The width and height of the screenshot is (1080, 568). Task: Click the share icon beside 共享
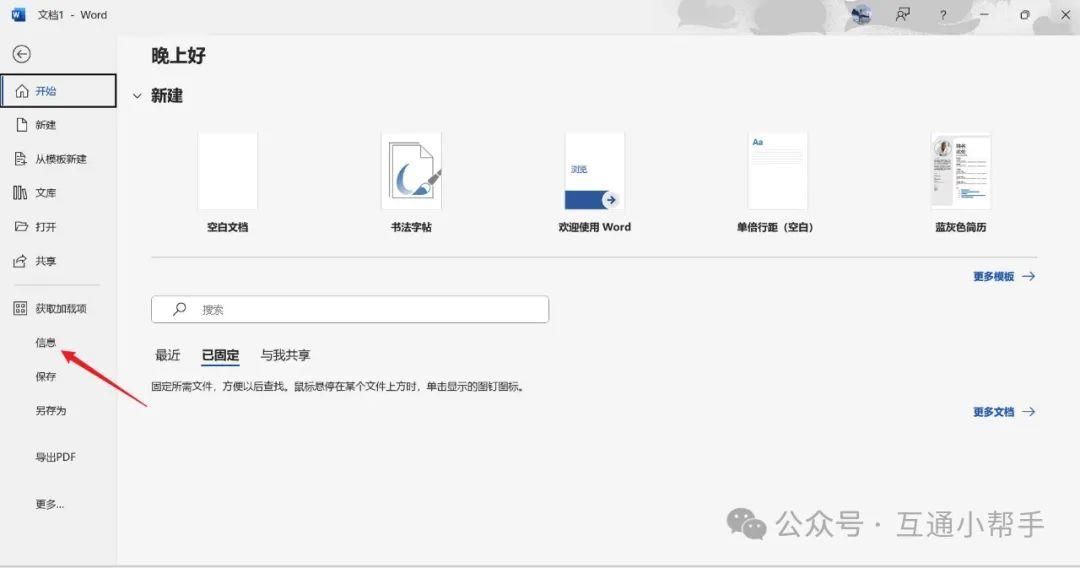tap(21, 261)
